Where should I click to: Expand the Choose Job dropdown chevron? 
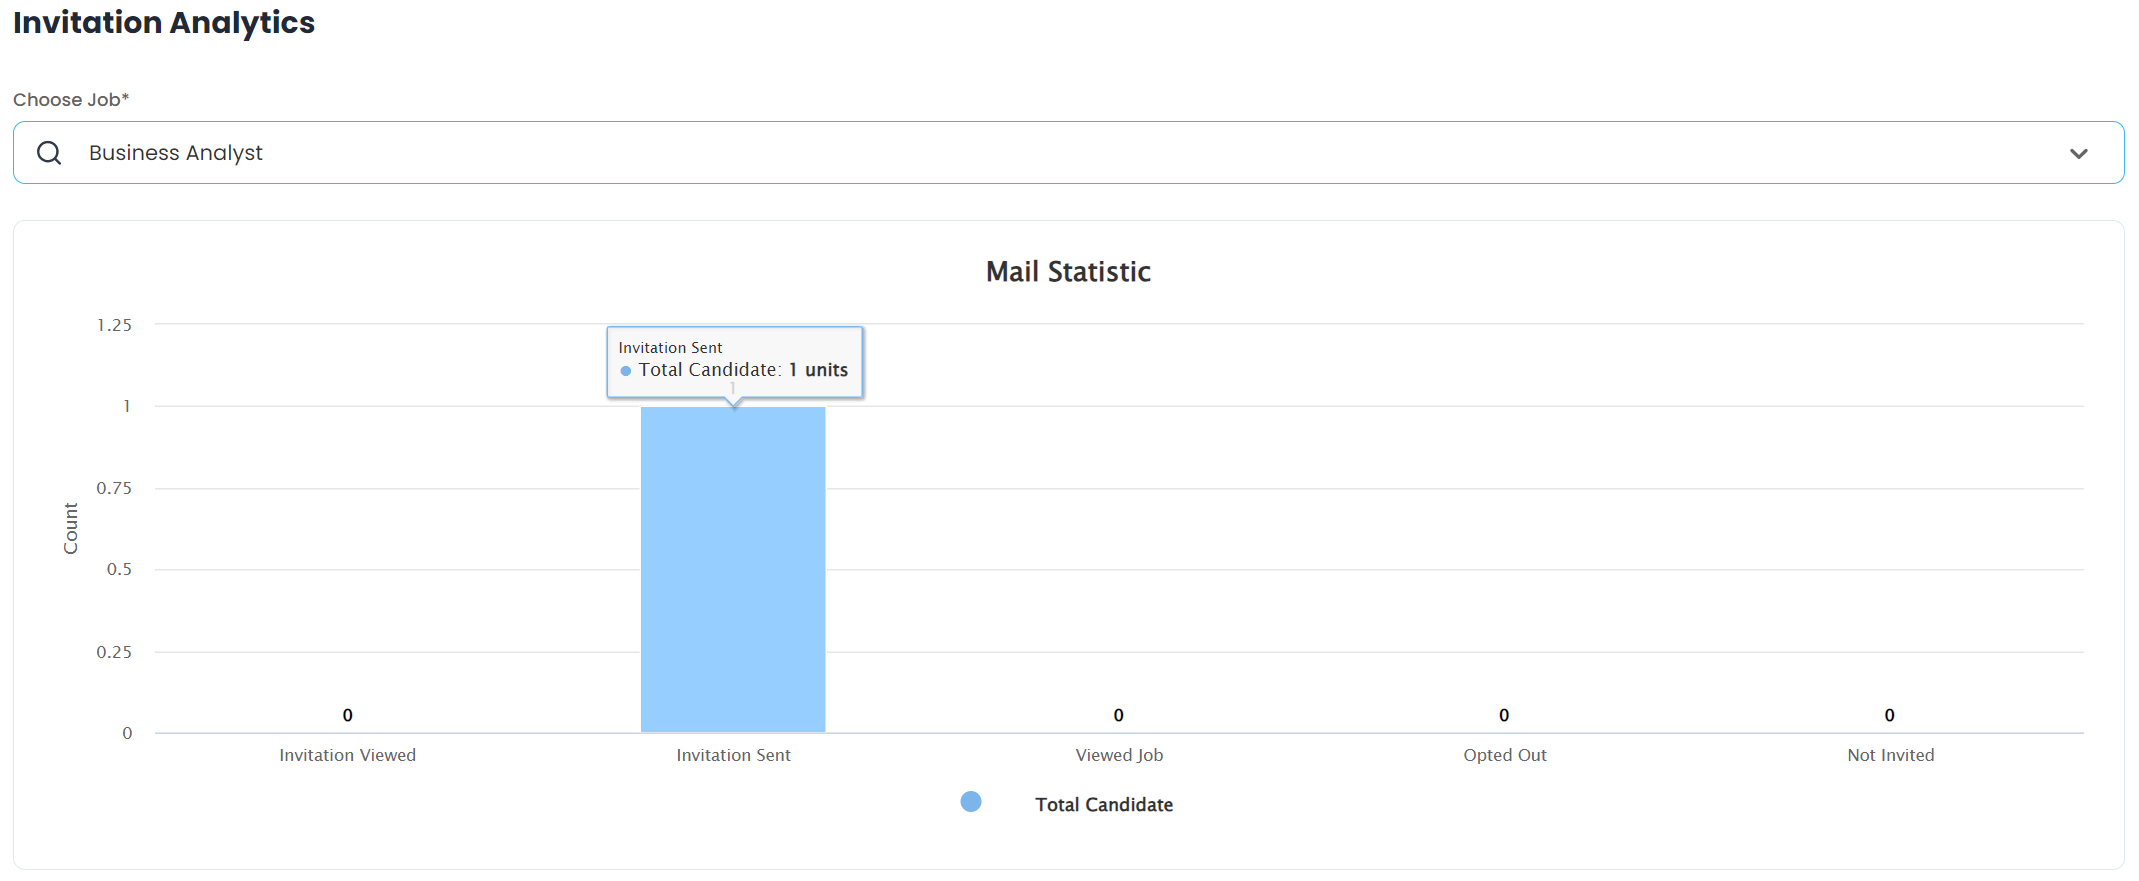tap(2078, 154)
